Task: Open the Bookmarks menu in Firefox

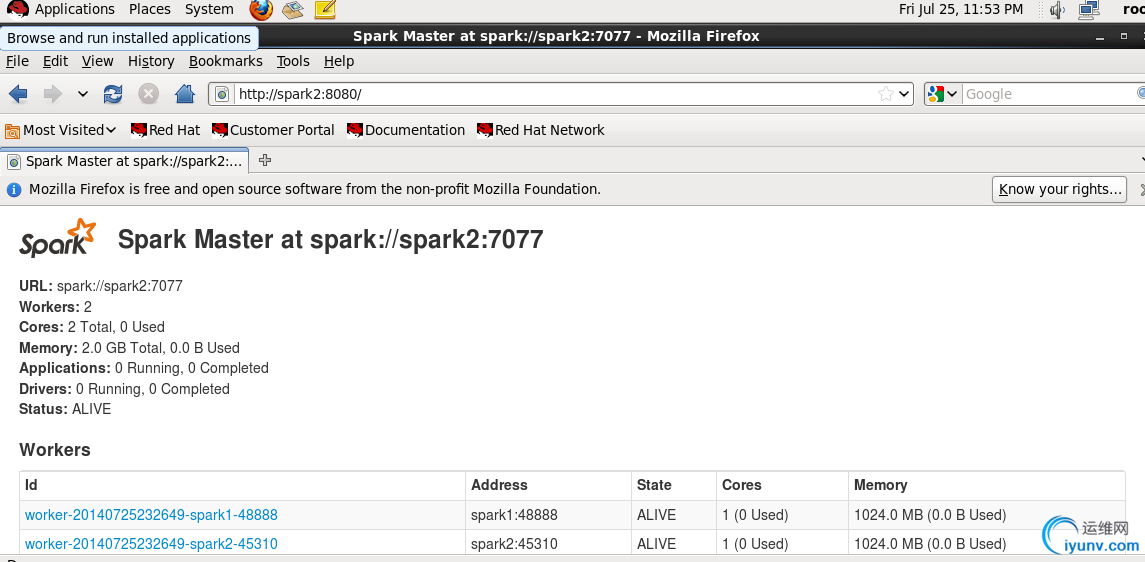Action: point(226,61)
